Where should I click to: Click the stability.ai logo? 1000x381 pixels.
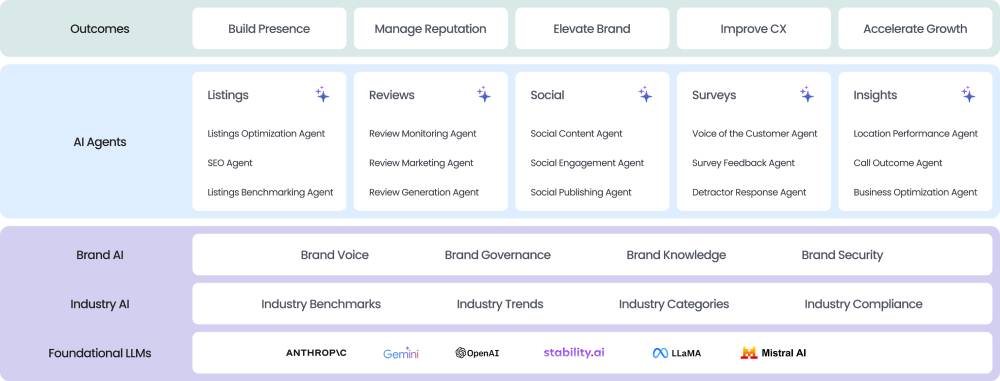click(x=574, y=352)
